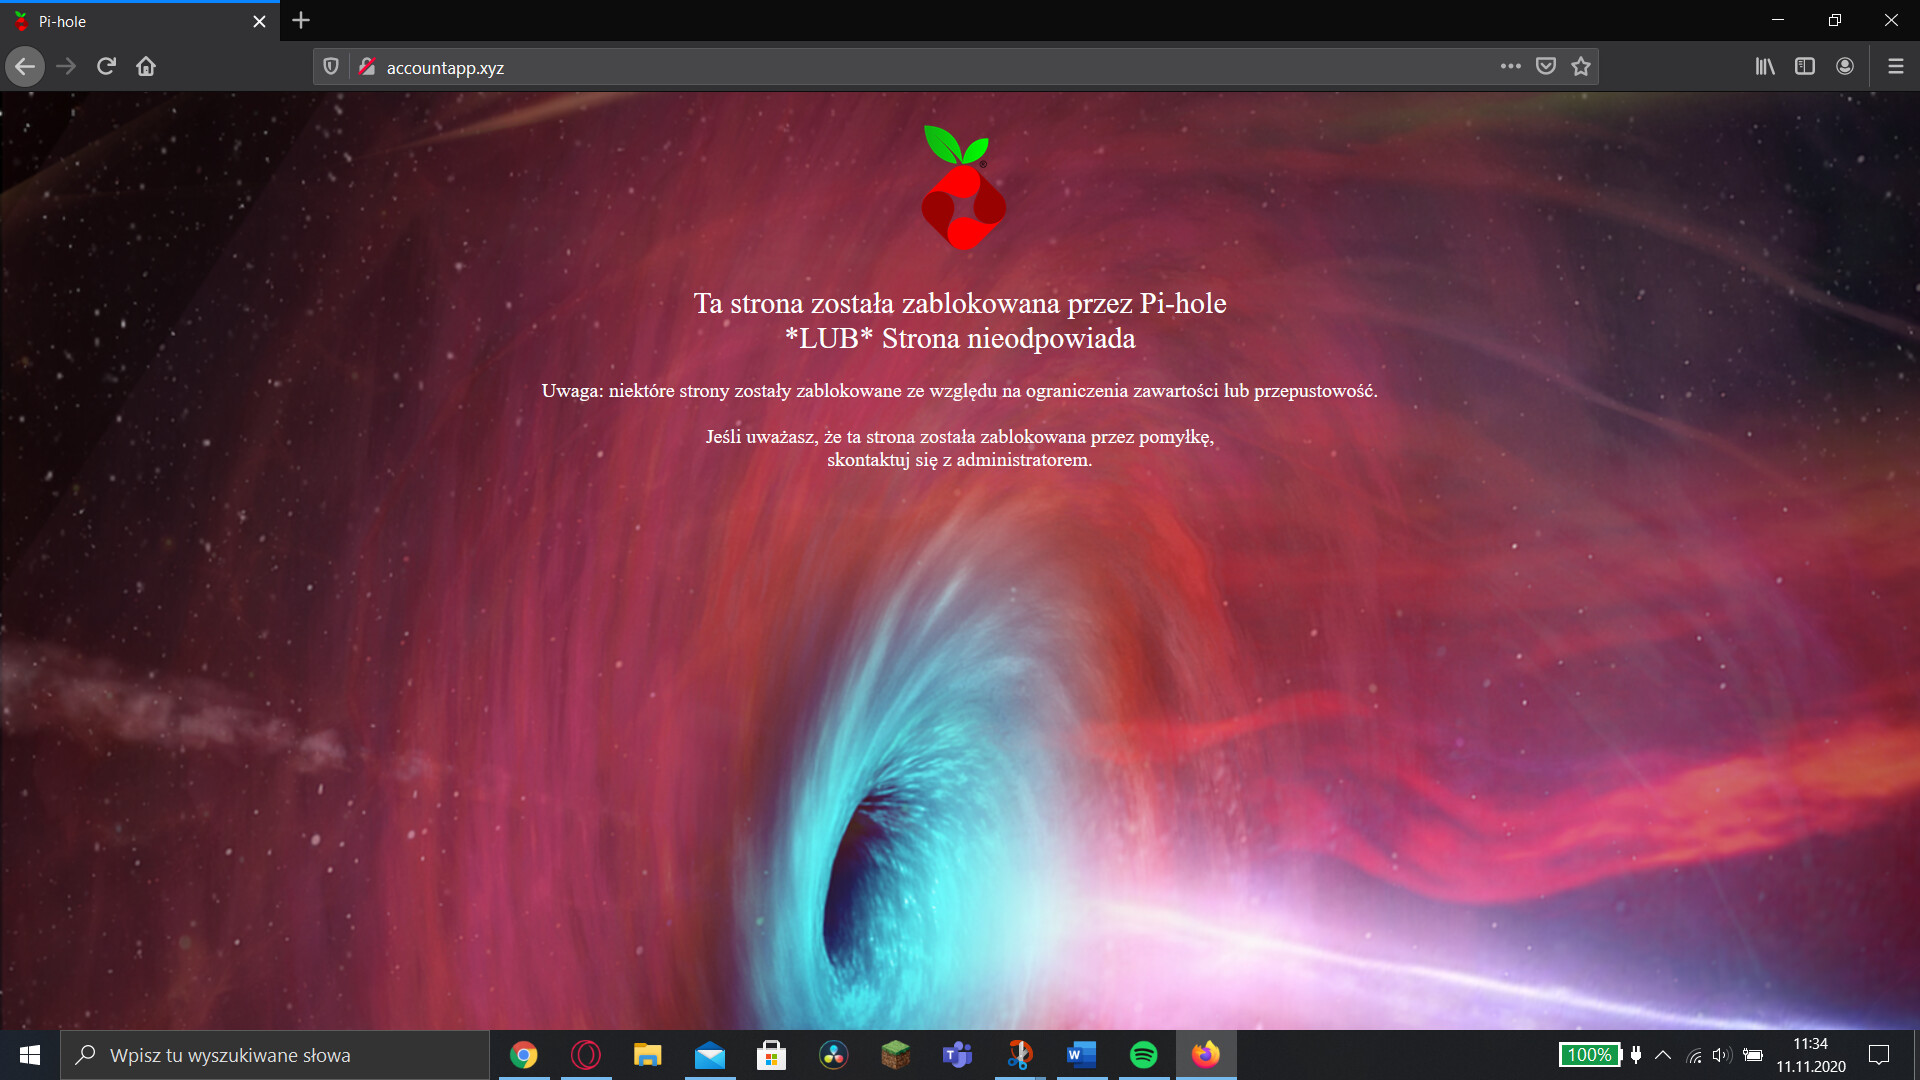Close the Pi-hole tab
The image size is (1920, 1080).
[x=259, y=21]
